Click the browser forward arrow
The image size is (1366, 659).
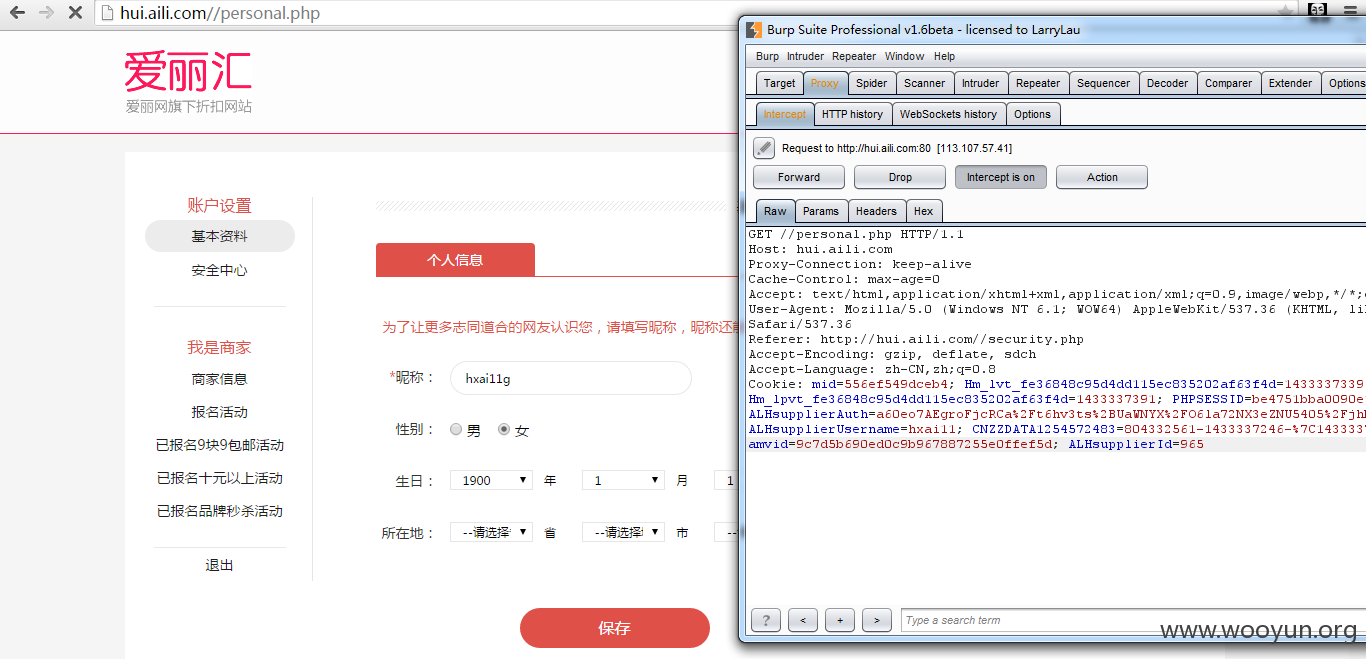(x=46, y=13)
